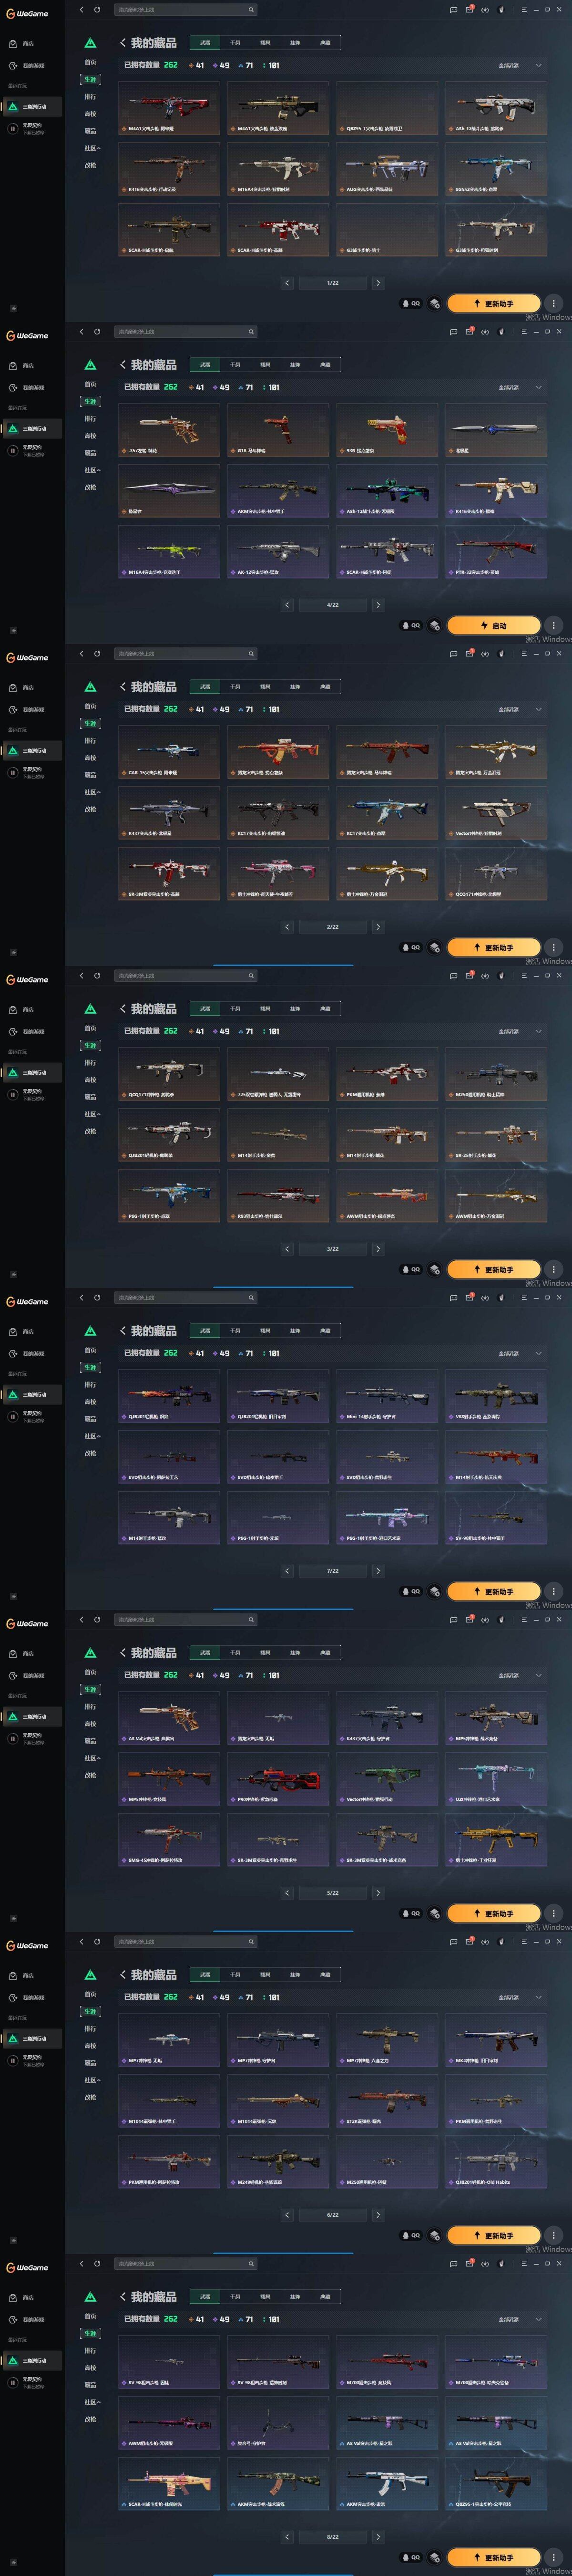Open the 全部武器 filter dropdown in the 8/22 window
Image resolution: width=572 pixels, height=2576 pixels.
click(x=520, y=2319)
